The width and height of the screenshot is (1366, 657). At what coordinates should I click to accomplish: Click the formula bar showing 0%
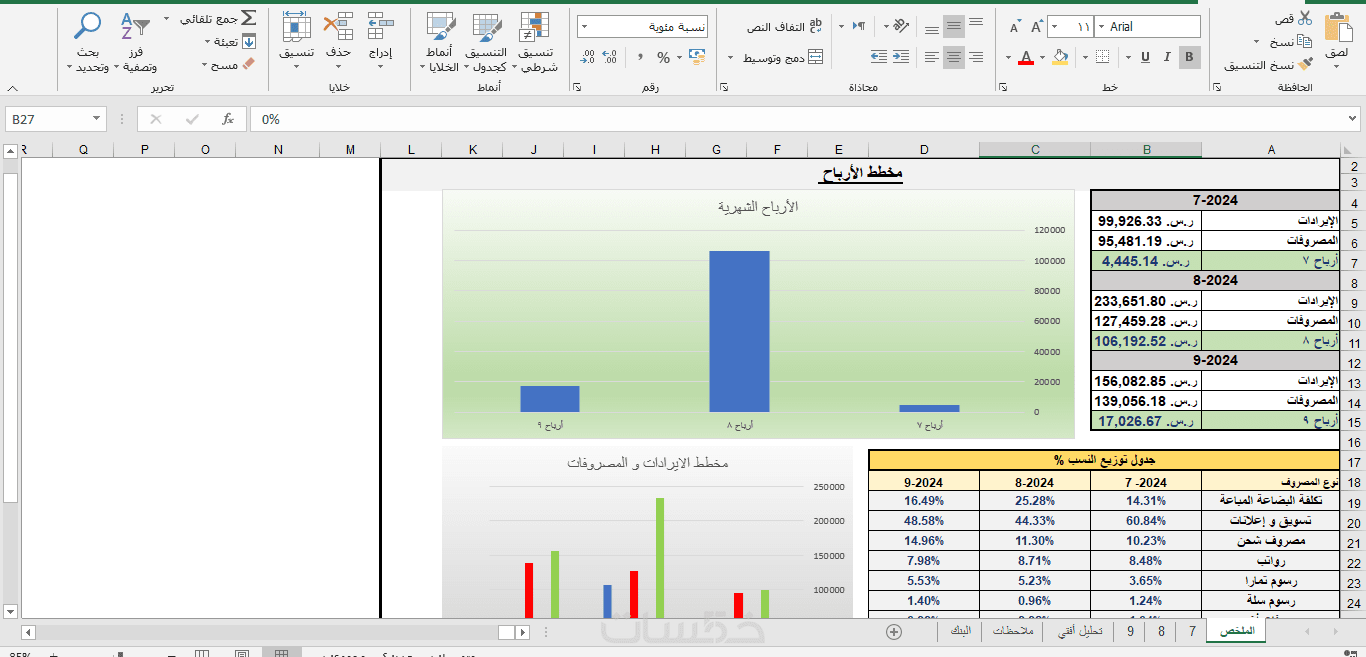click(797, 119)
